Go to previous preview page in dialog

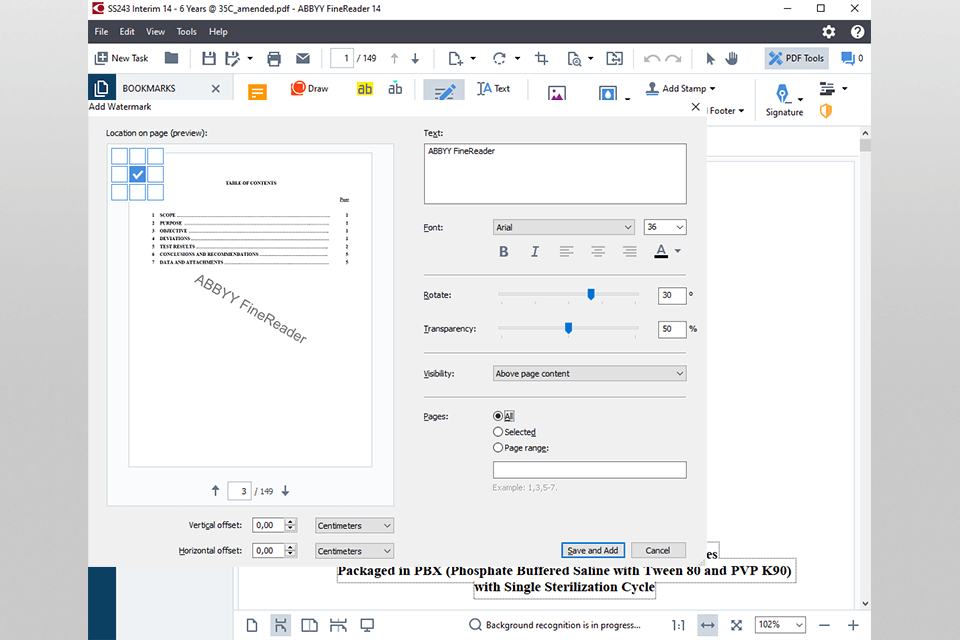[216, 491]
